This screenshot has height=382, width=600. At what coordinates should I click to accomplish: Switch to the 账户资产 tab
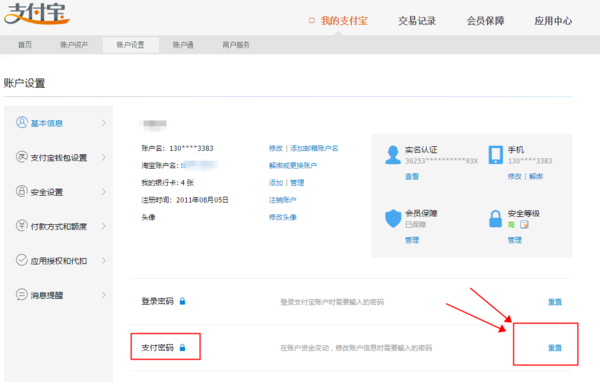pos(74,45)
